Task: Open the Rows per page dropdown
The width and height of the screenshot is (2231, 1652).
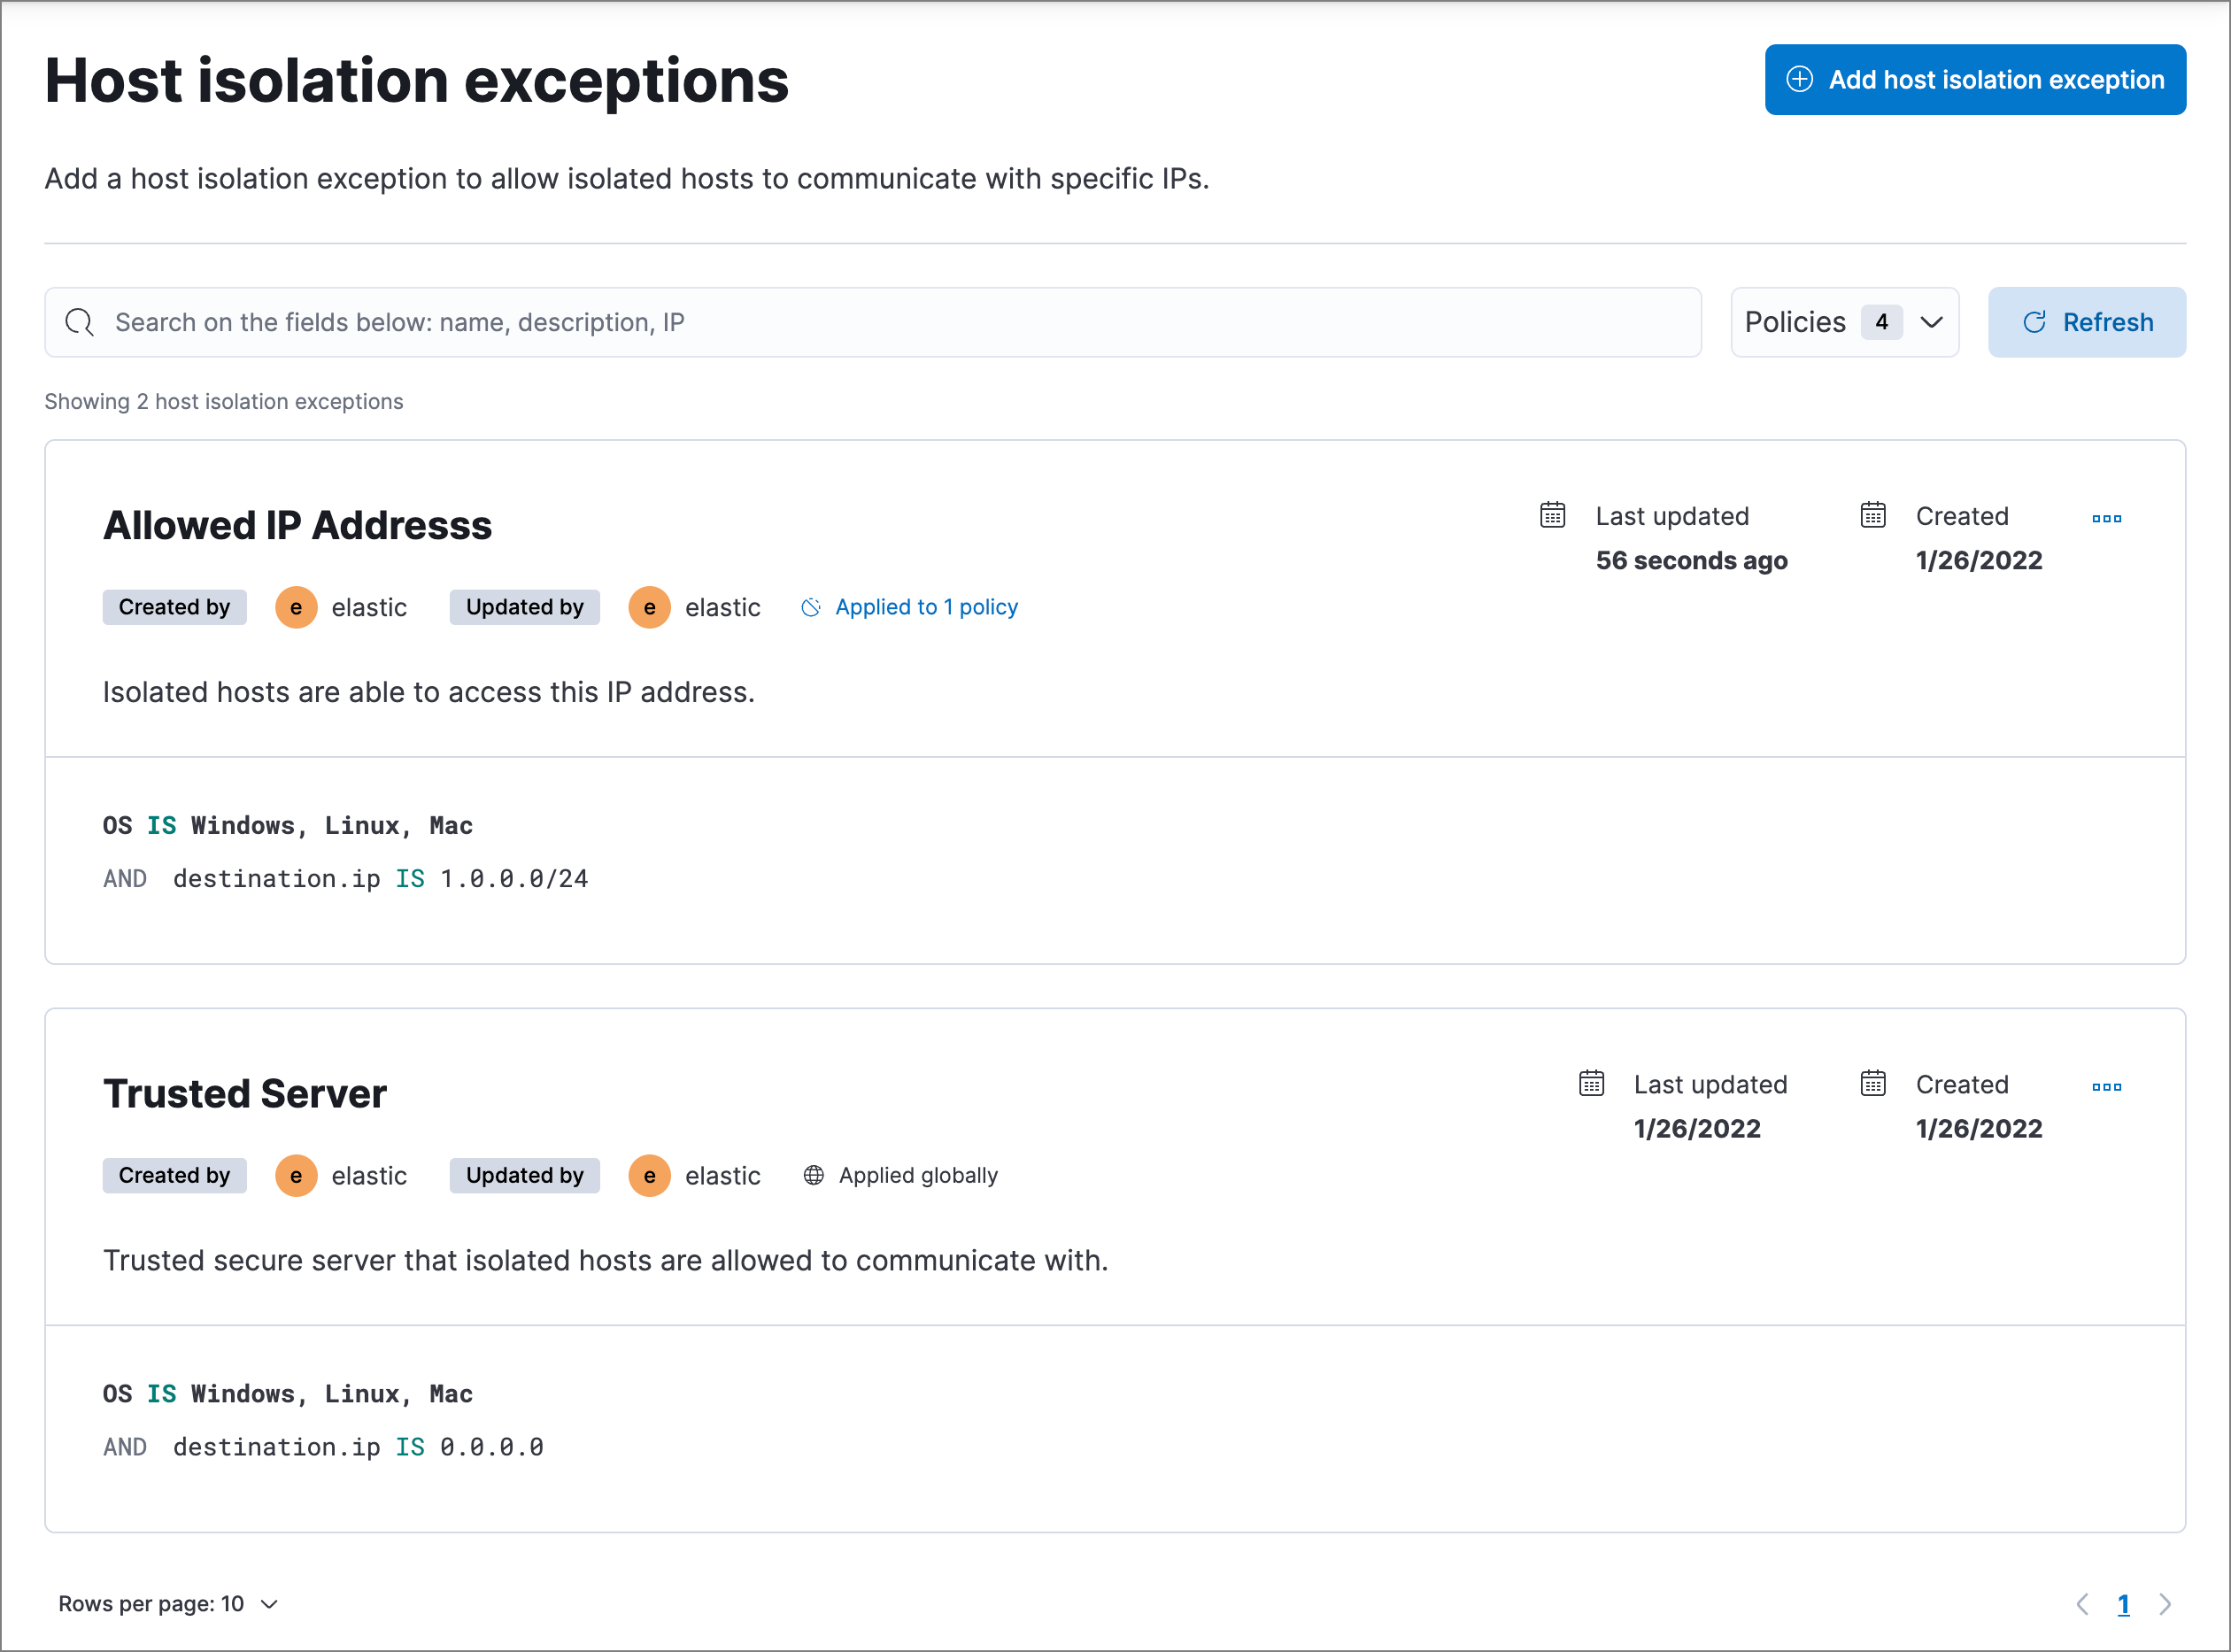Action: (x=168, y=1603)
